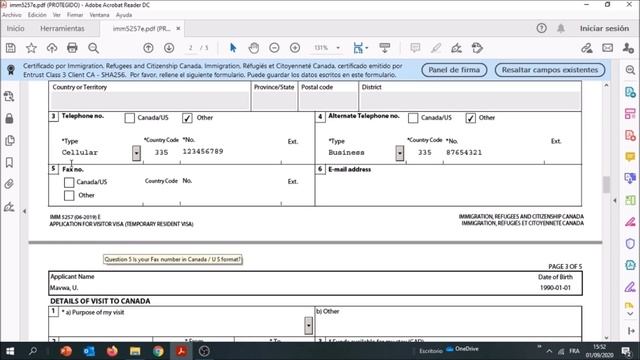Click the Panel de firma button
This screenshot has height=360, width=640.
[454, 70]
